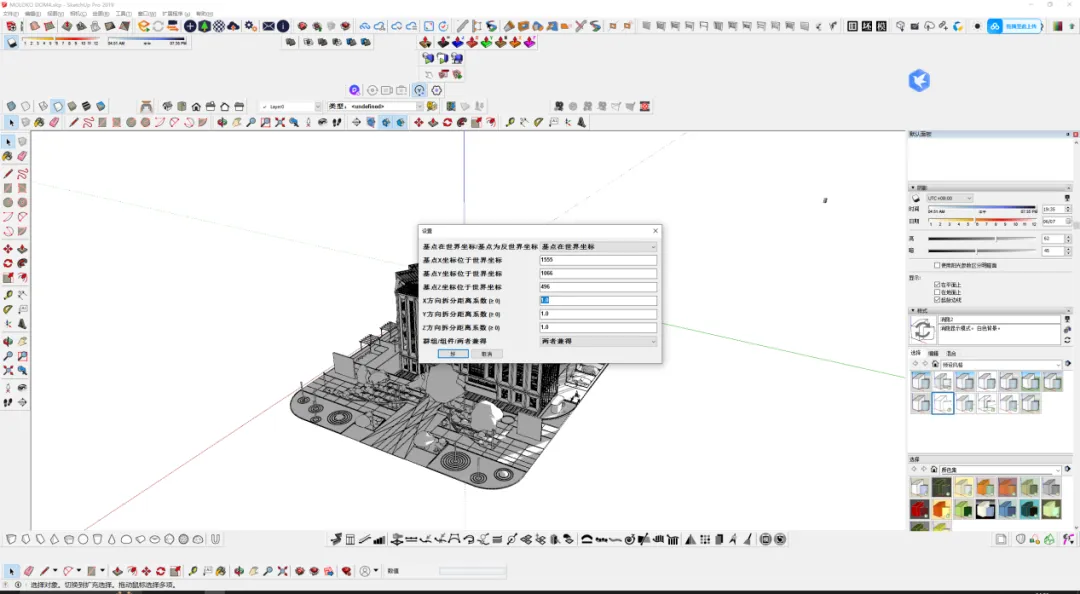Select the Orbit tool in top toolbar
The width and height of the screenshot is (1080, 594).
coord(222,123)
